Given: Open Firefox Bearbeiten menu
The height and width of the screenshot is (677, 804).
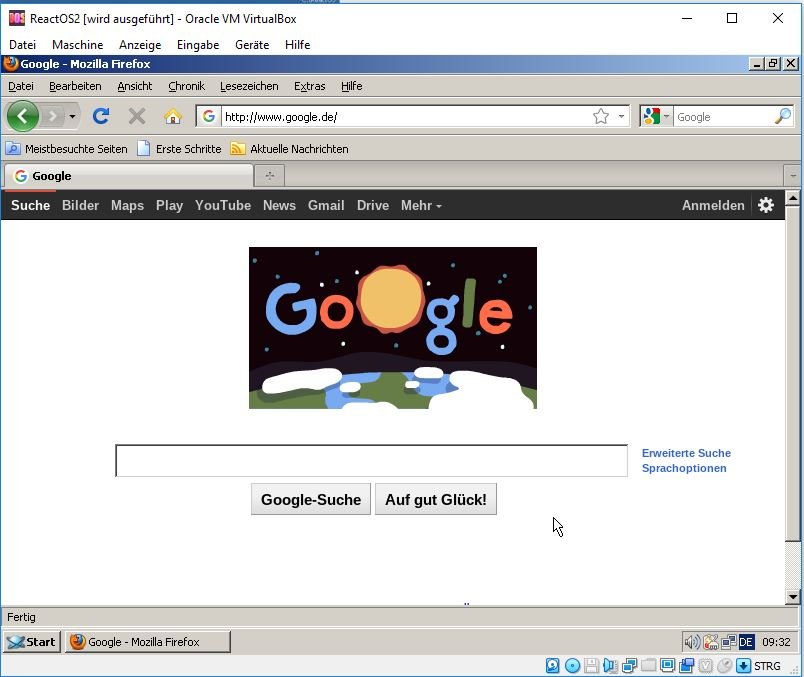Looking at the screenshot, I should tap(75, 86).
